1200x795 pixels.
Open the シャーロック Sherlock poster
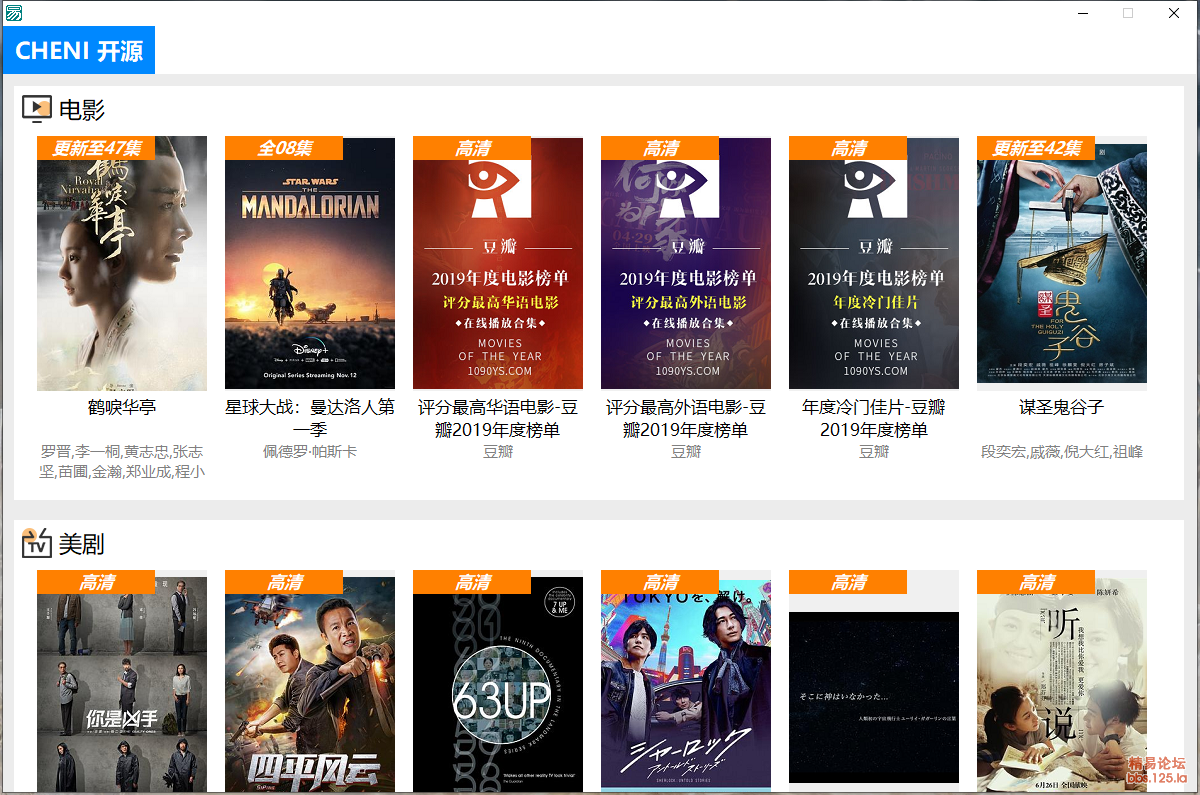[x=686, y=682]
